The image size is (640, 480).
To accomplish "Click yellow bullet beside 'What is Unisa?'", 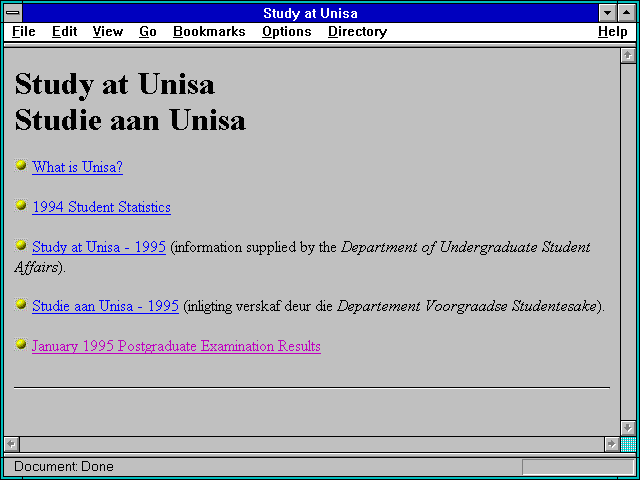I will [21, 165].
